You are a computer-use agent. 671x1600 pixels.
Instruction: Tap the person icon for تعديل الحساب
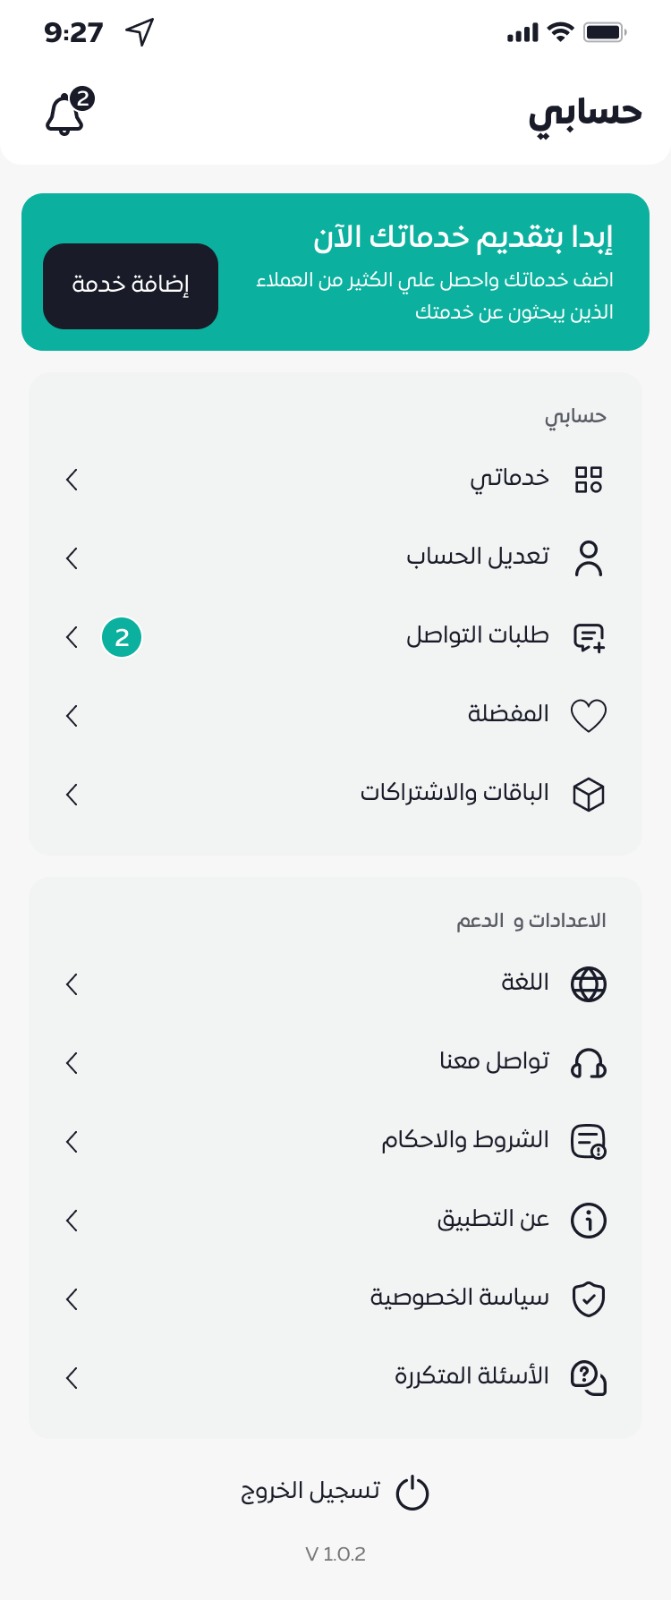(588, 559)
